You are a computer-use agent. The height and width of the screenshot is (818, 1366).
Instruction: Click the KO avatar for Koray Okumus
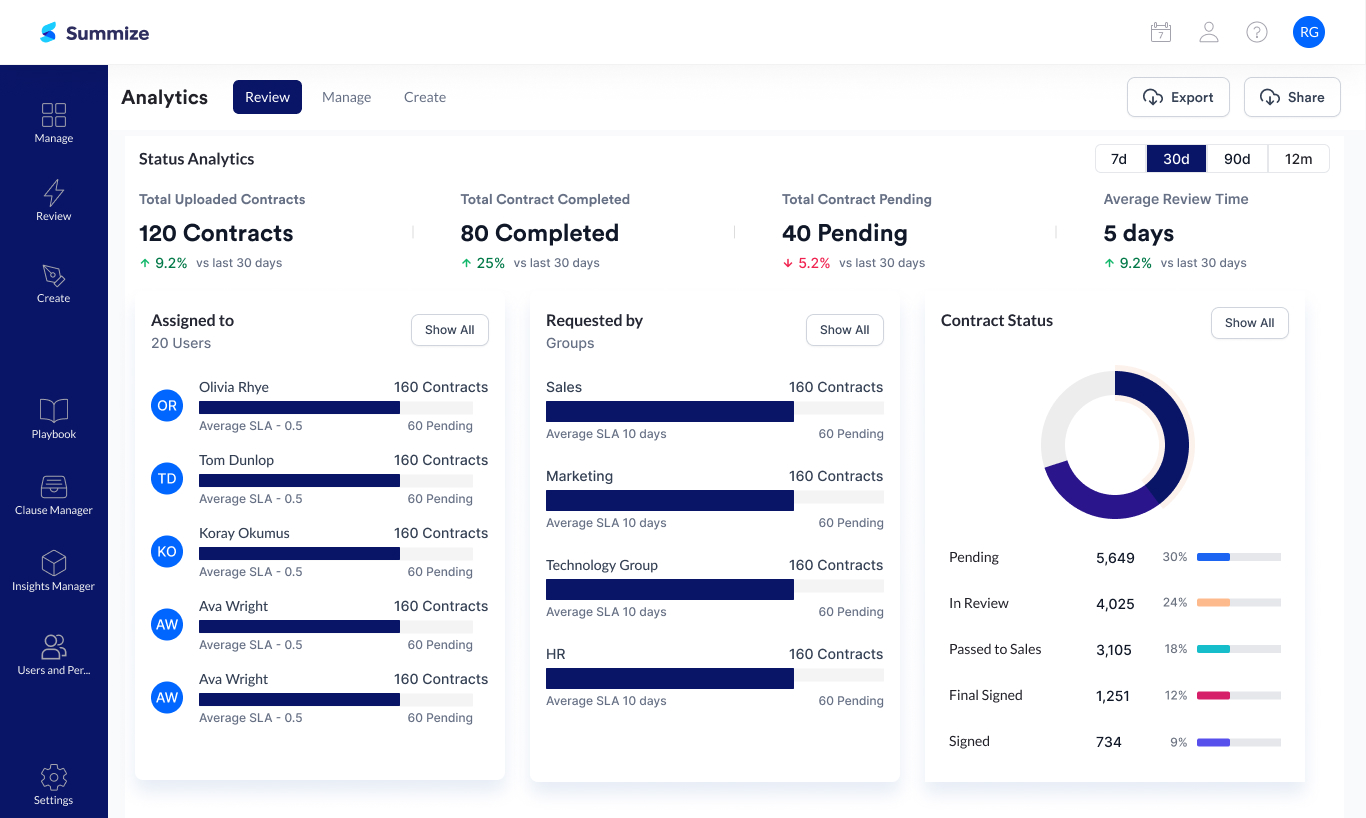(167, 552)
